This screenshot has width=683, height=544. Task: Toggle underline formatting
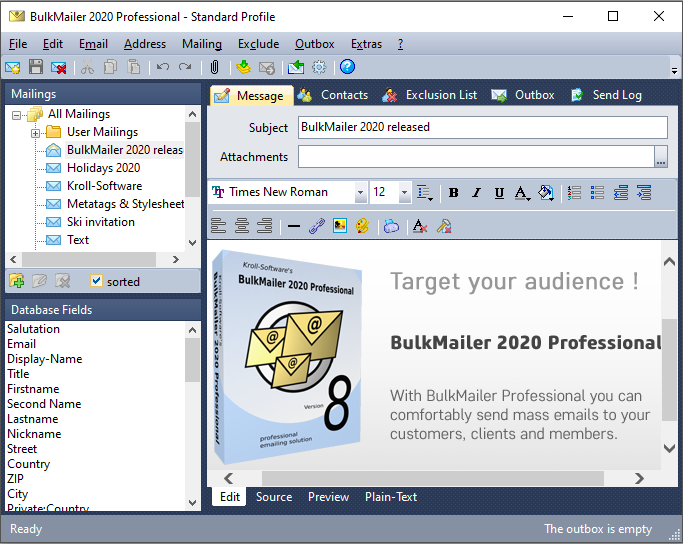coord(499,192)
